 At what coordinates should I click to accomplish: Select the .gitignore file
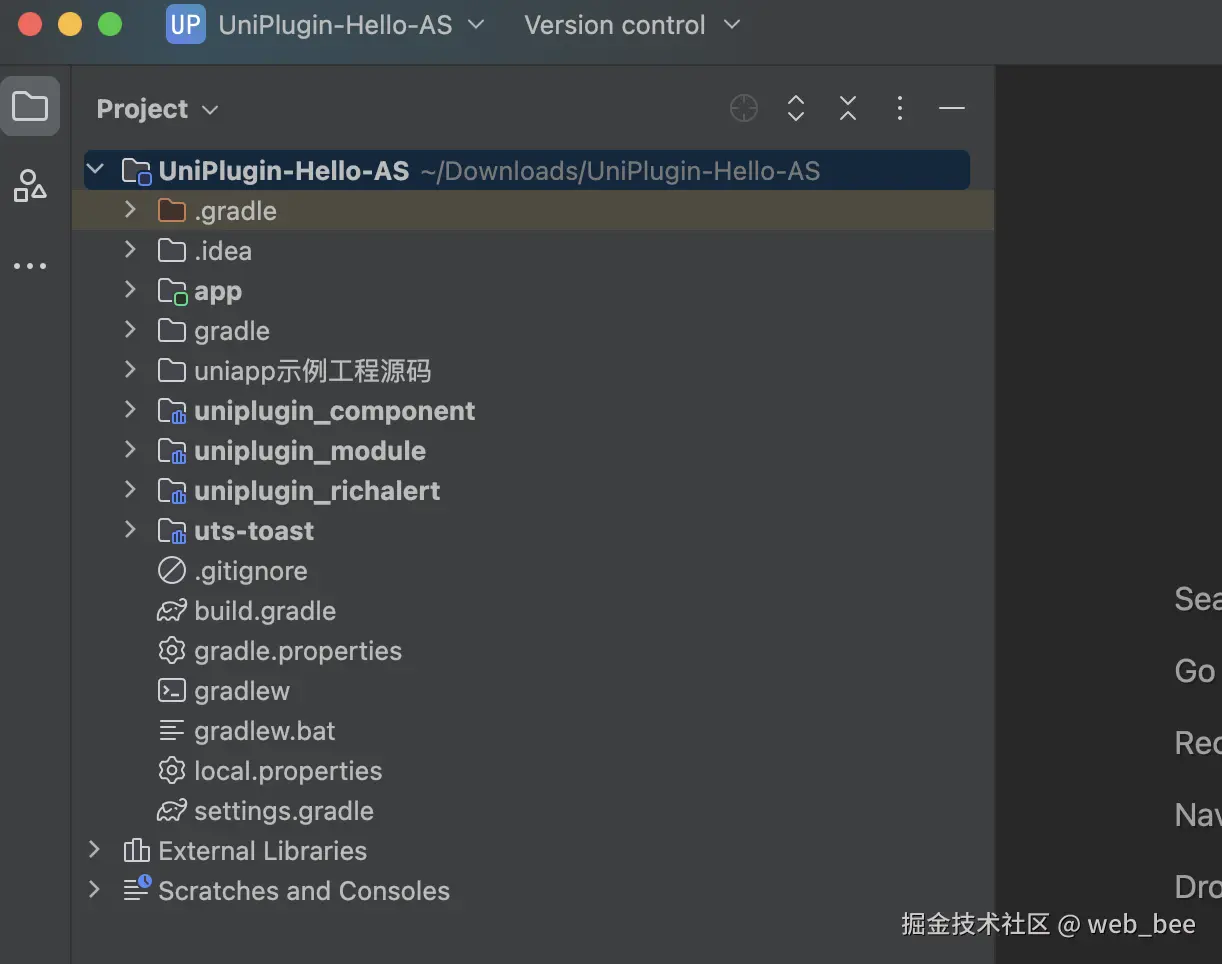250,570
